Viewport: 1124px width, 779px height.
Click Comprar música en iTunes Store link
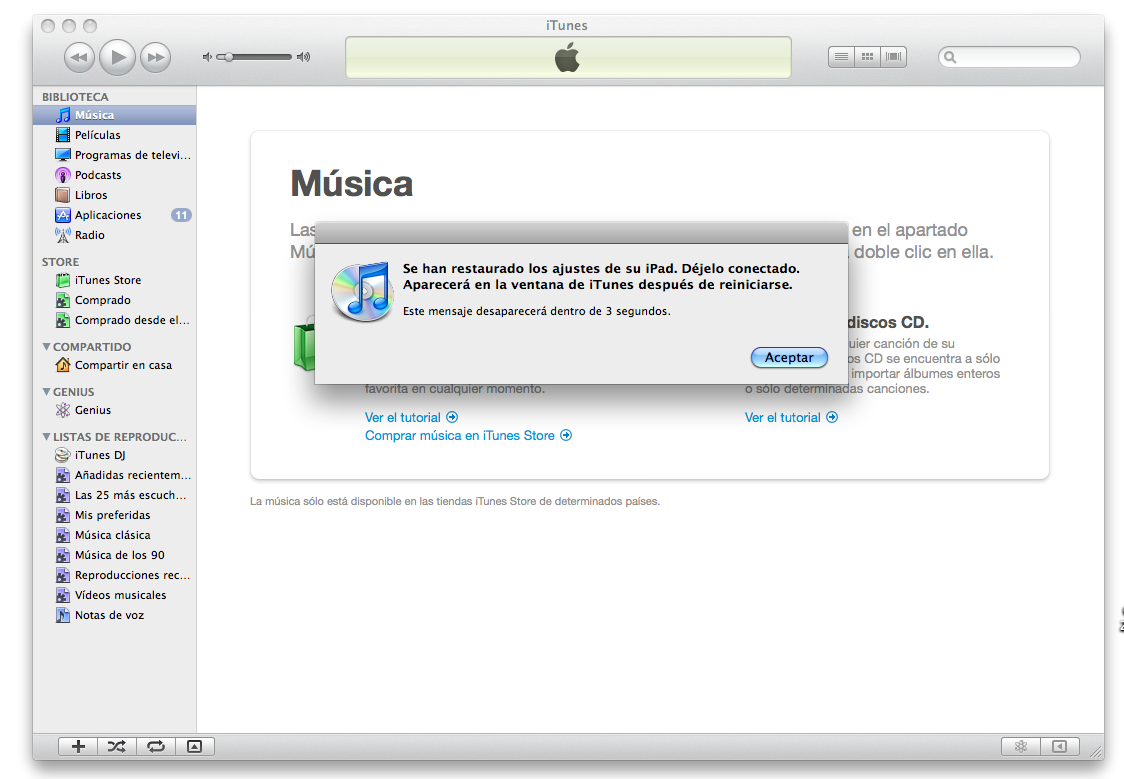(468, 436)
